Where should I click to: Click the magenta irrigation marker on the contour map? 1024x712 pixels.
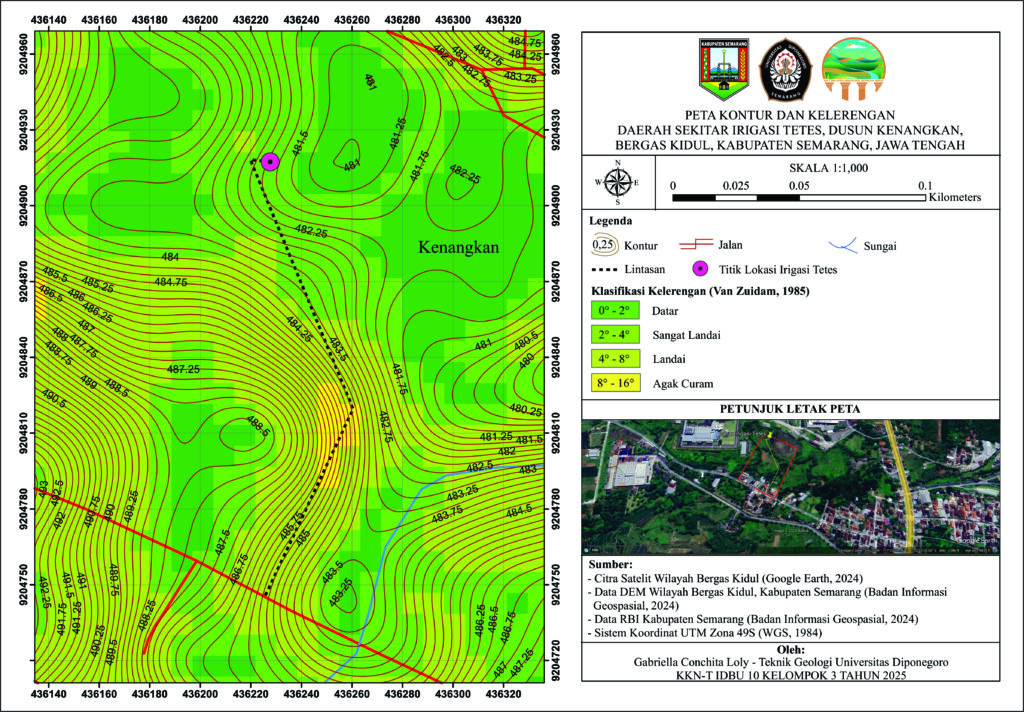tap(270, 162)
